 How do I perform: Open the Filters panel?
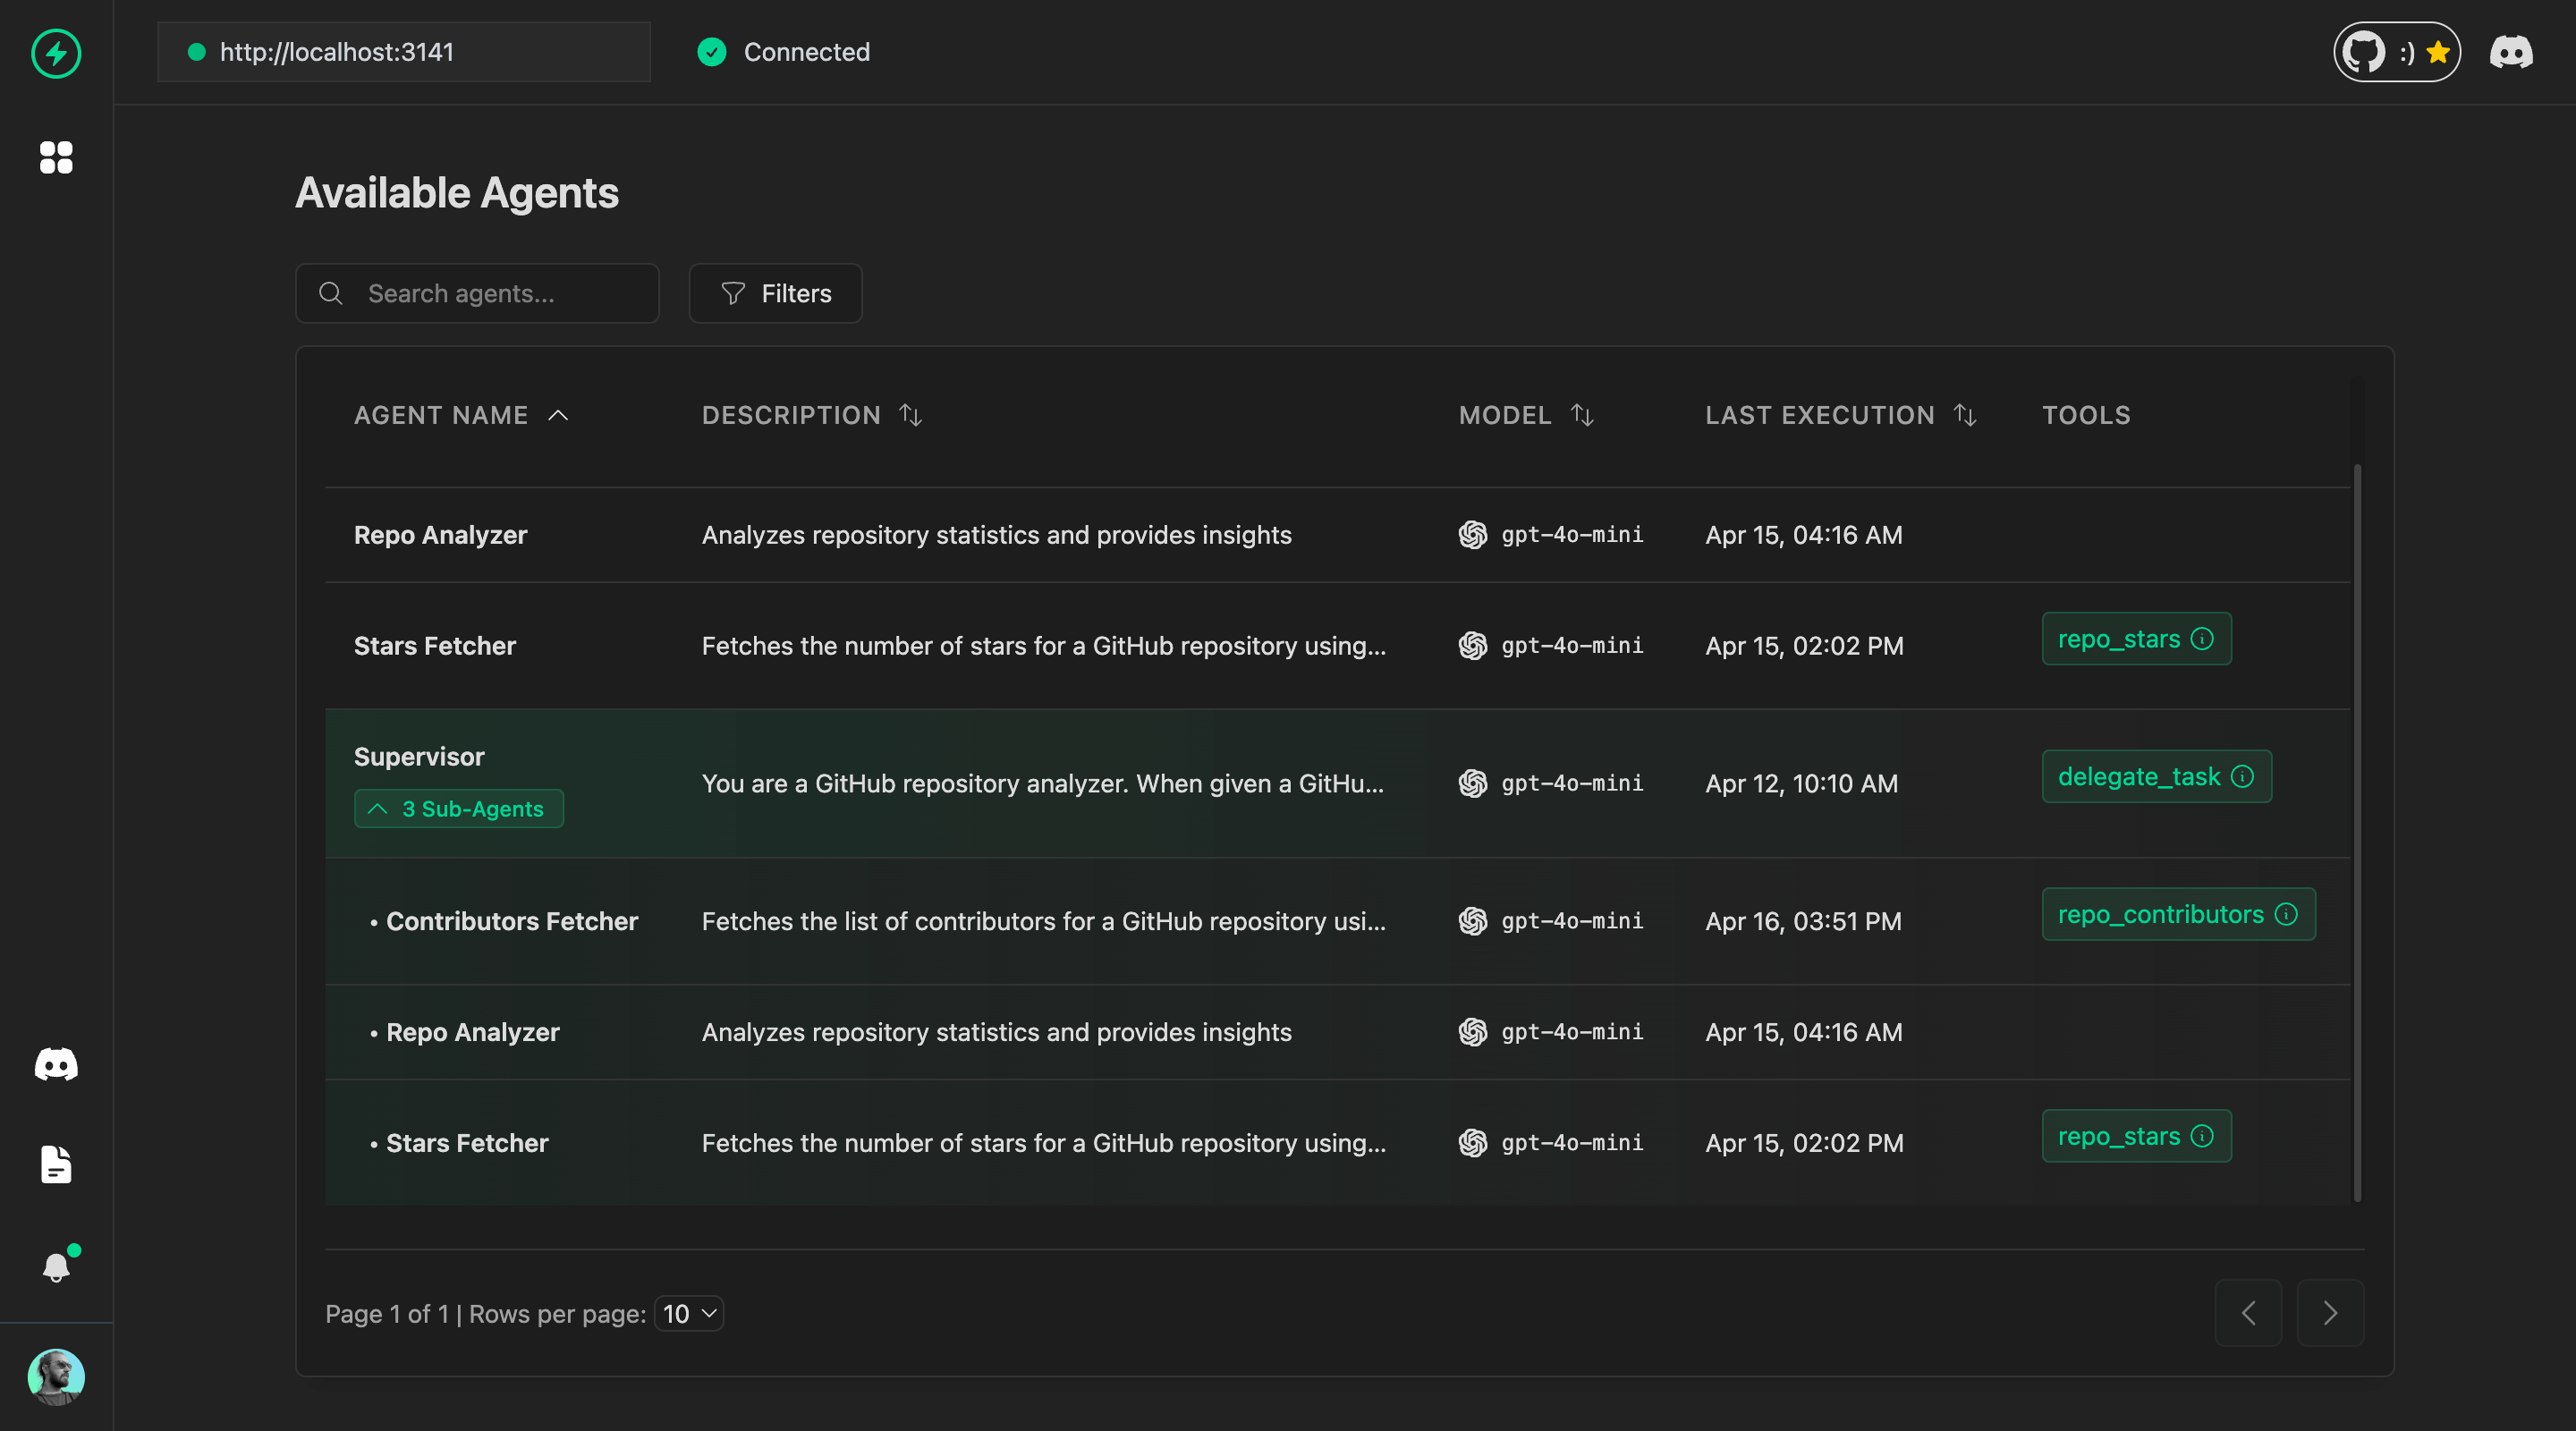[775, 293]
